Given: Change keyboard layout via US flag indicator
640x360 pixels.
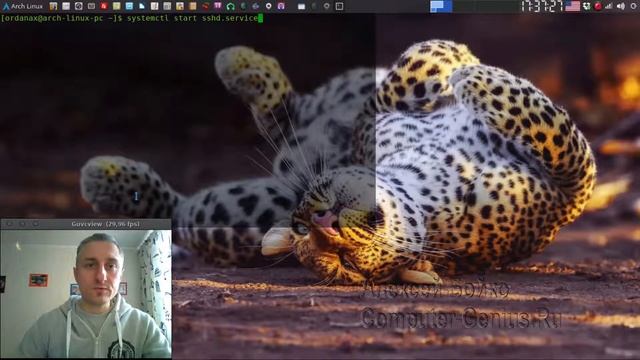Looking at the screenshot, I should 572,6.
